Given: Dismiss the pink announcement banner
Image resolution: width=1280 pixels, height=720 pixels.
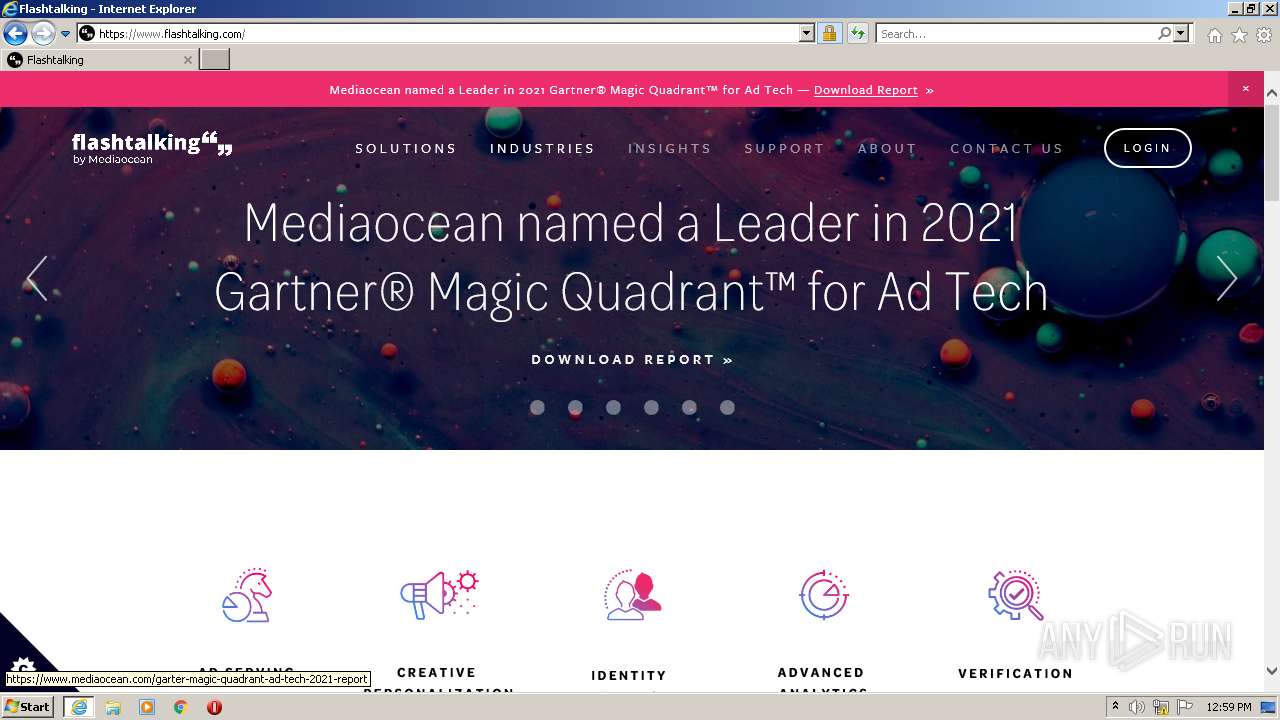Looking at the screenshot, I should click(1245, 89).
